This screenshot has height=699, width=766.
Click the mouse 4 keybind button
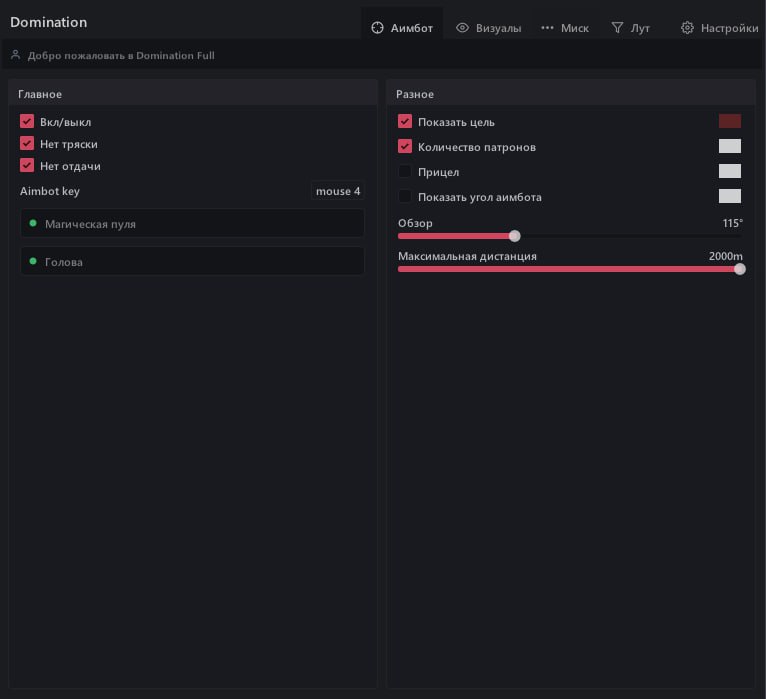pyautogui.click(x=338, y=191)
